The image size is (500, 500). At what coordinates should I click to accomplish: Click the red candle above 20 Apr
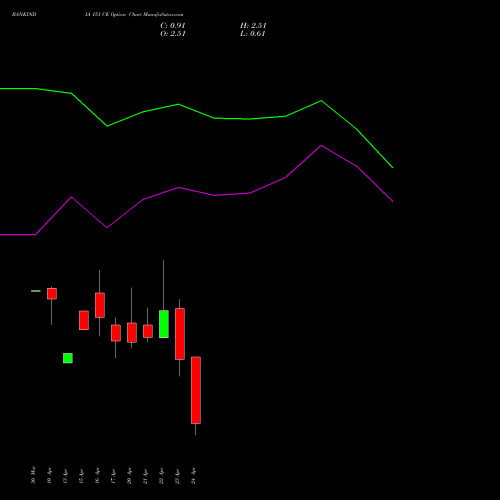[132, 333]
